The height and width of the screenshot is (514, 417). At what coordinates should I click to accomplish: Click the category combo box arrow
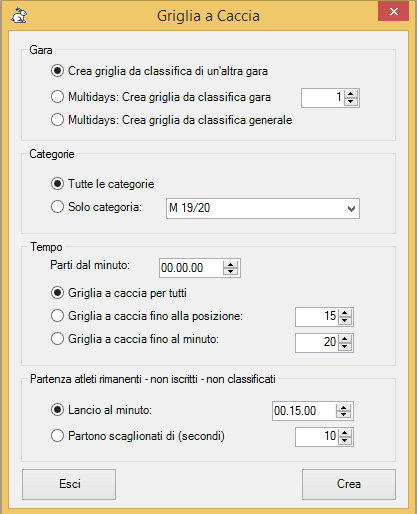(351, 209)
